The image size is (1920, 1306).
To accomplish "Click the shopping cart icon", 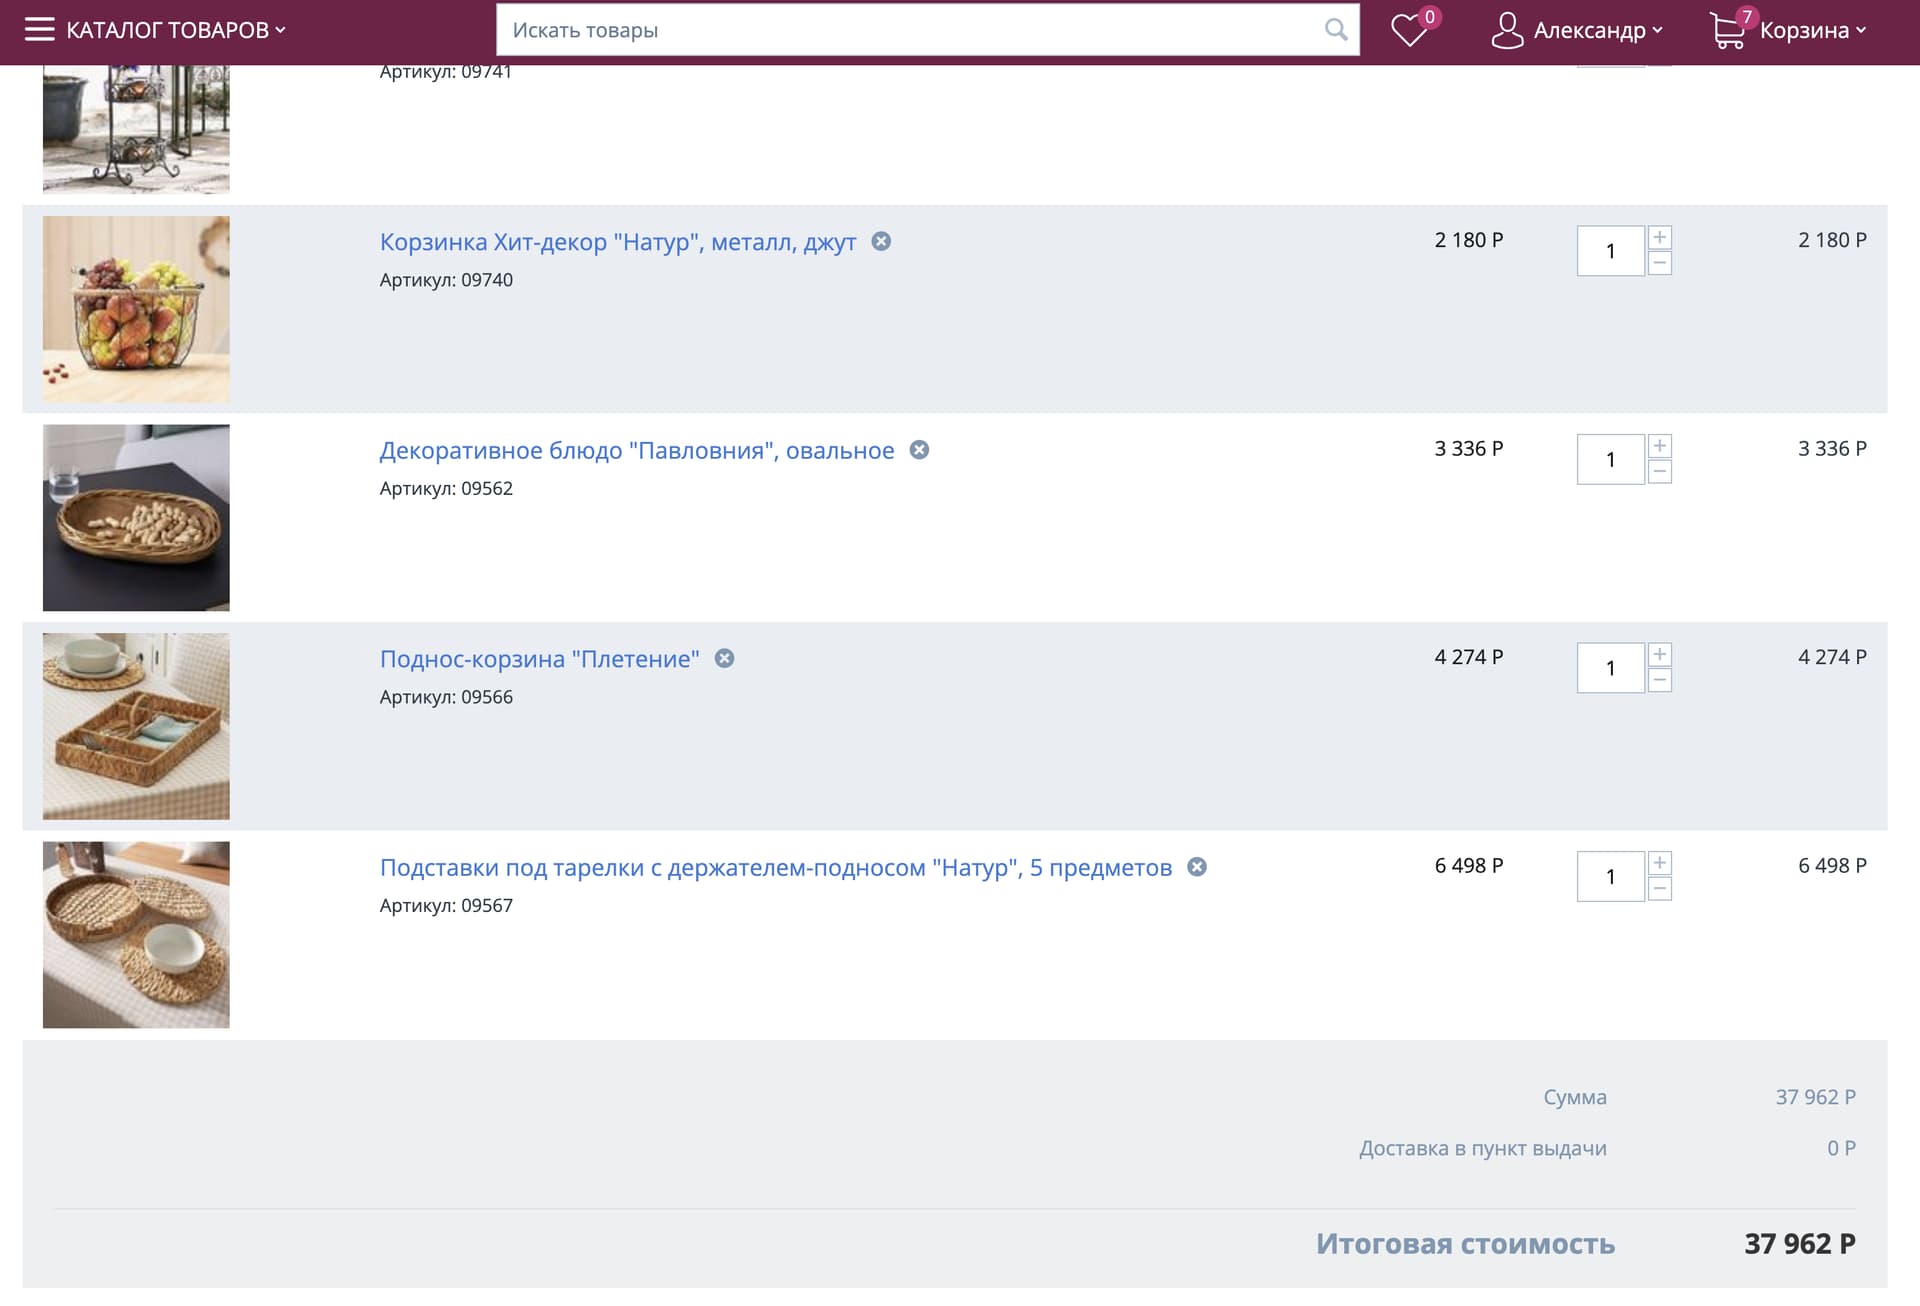I will click(1727, 31).
